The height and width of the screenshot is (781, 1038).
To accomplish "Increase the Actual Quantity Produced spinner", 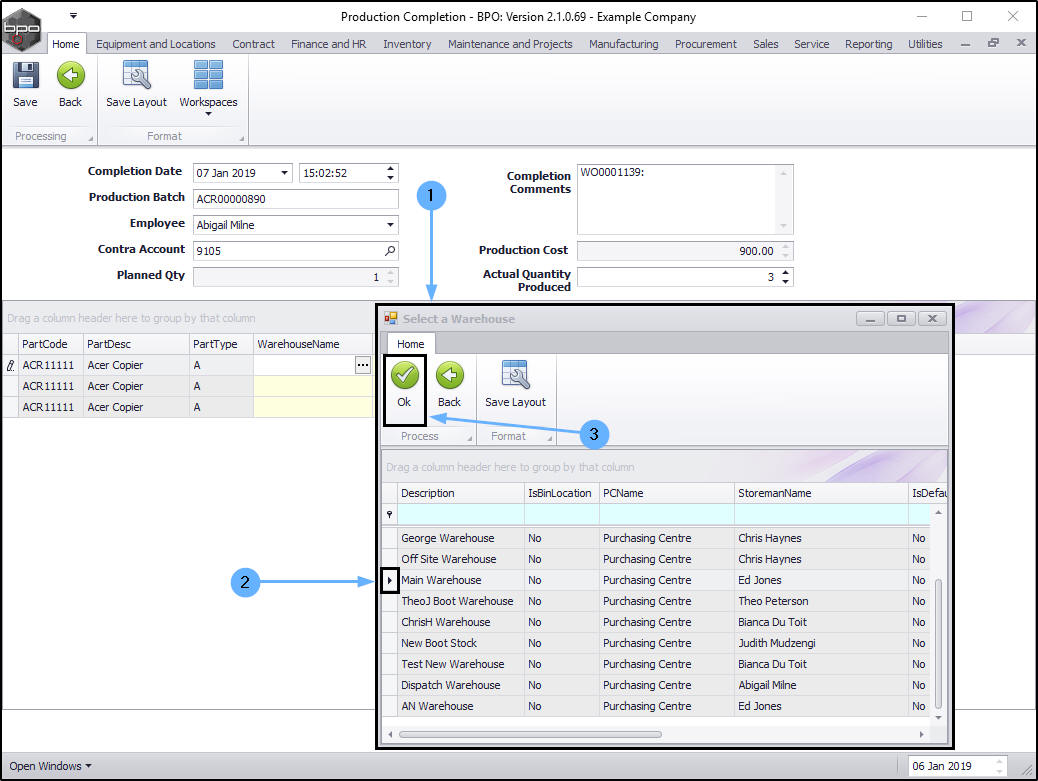I will pyautogui.click(x=786, y=272).
